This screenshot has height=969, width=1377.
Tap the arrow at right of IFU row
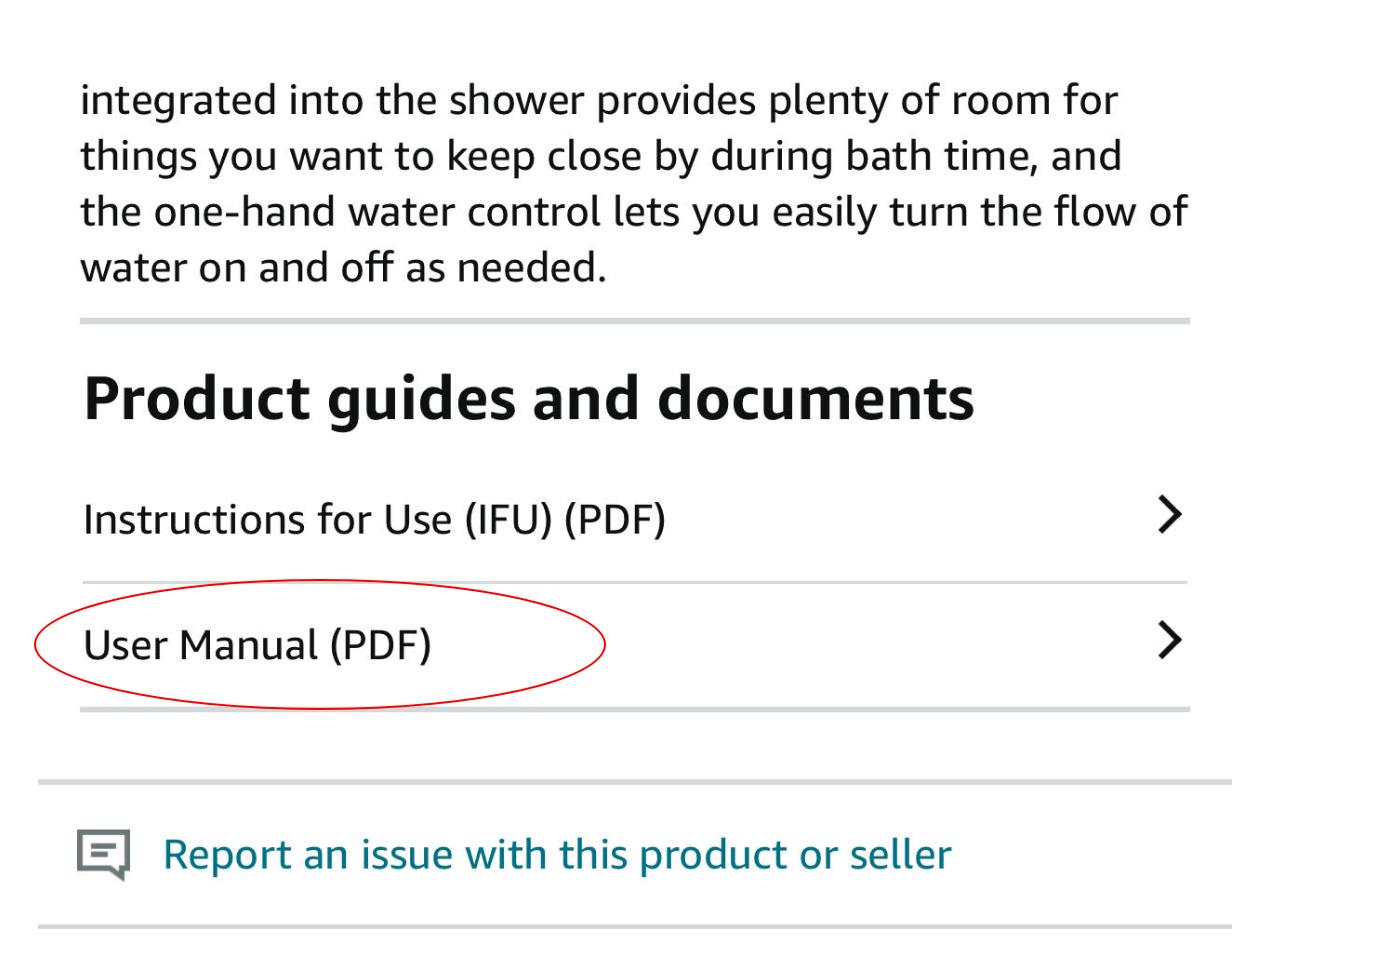point(1169,515)
